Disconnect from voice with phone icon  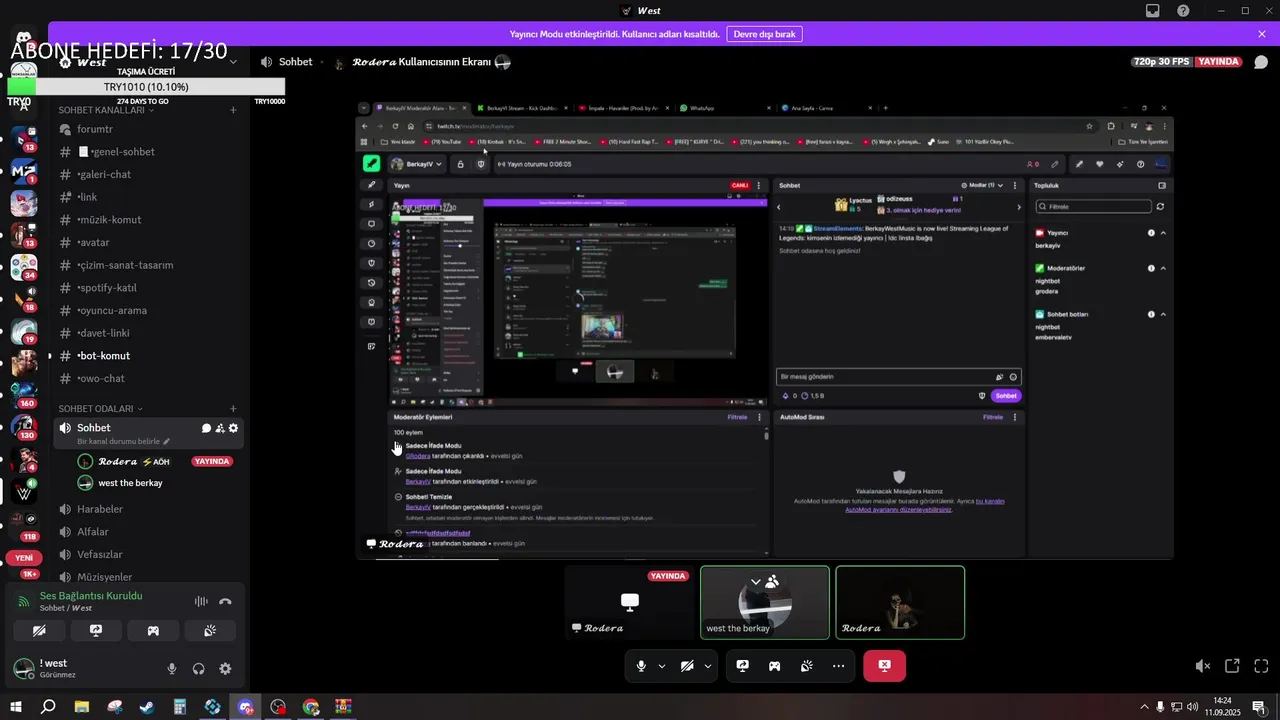coord(225,601)
